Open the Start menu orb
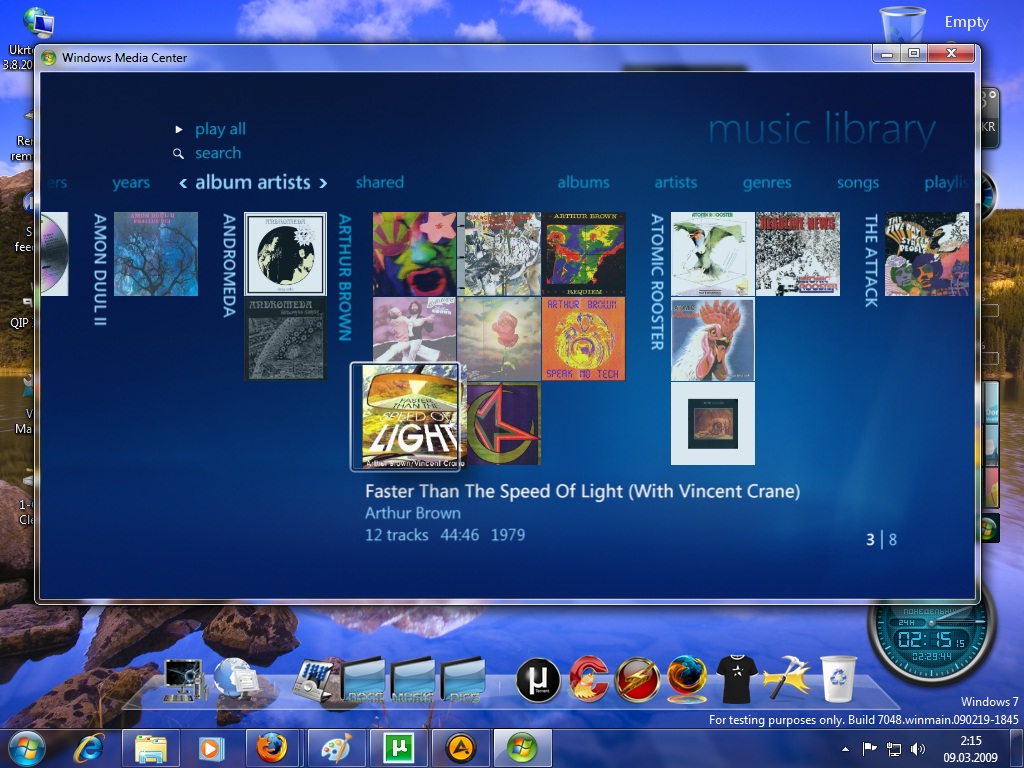1024x768 pixels. click(27, 748)
